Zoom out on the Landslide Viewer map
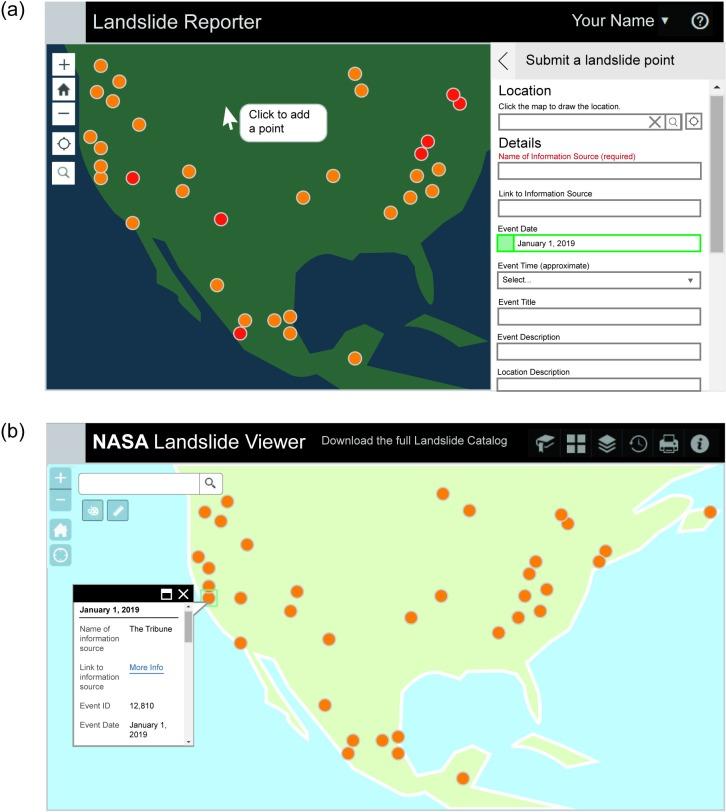Viewport: 726px width, 812px height. click(x=61, y=500)
